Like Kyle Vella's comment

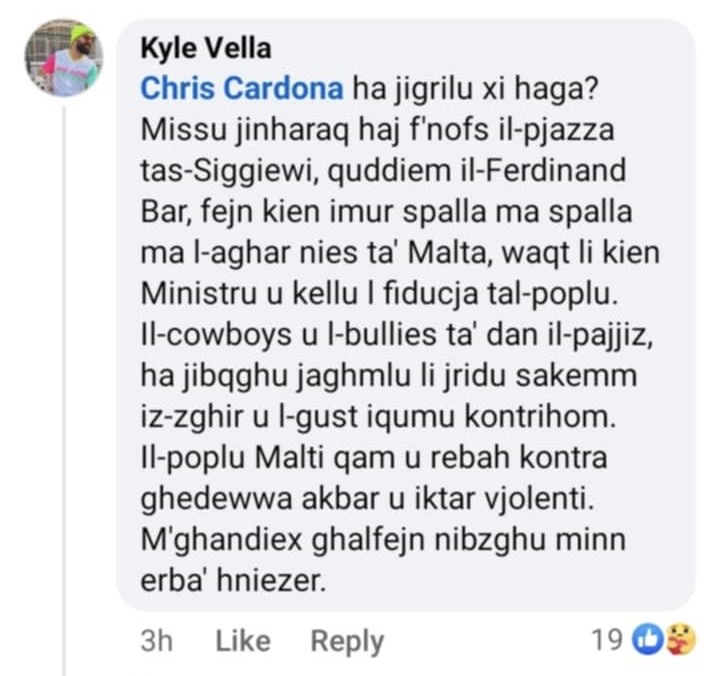(x=241, y=640)
